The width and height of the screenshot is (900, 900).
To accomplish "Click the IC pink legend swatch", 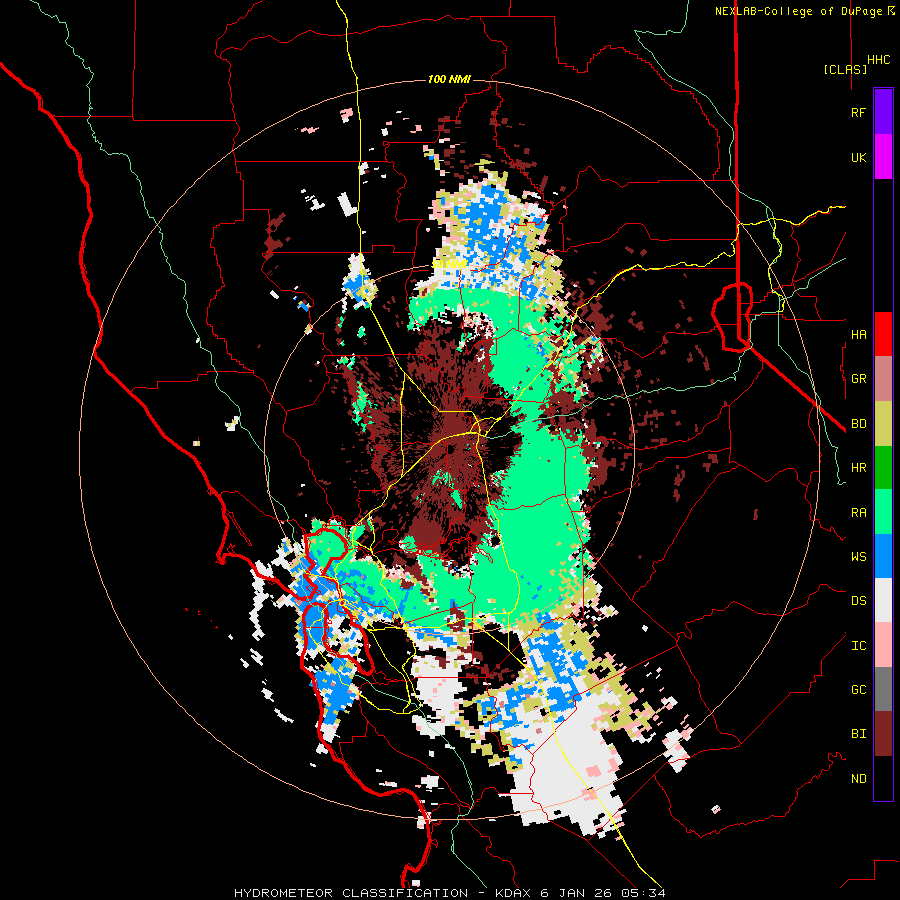I will 883,645.
